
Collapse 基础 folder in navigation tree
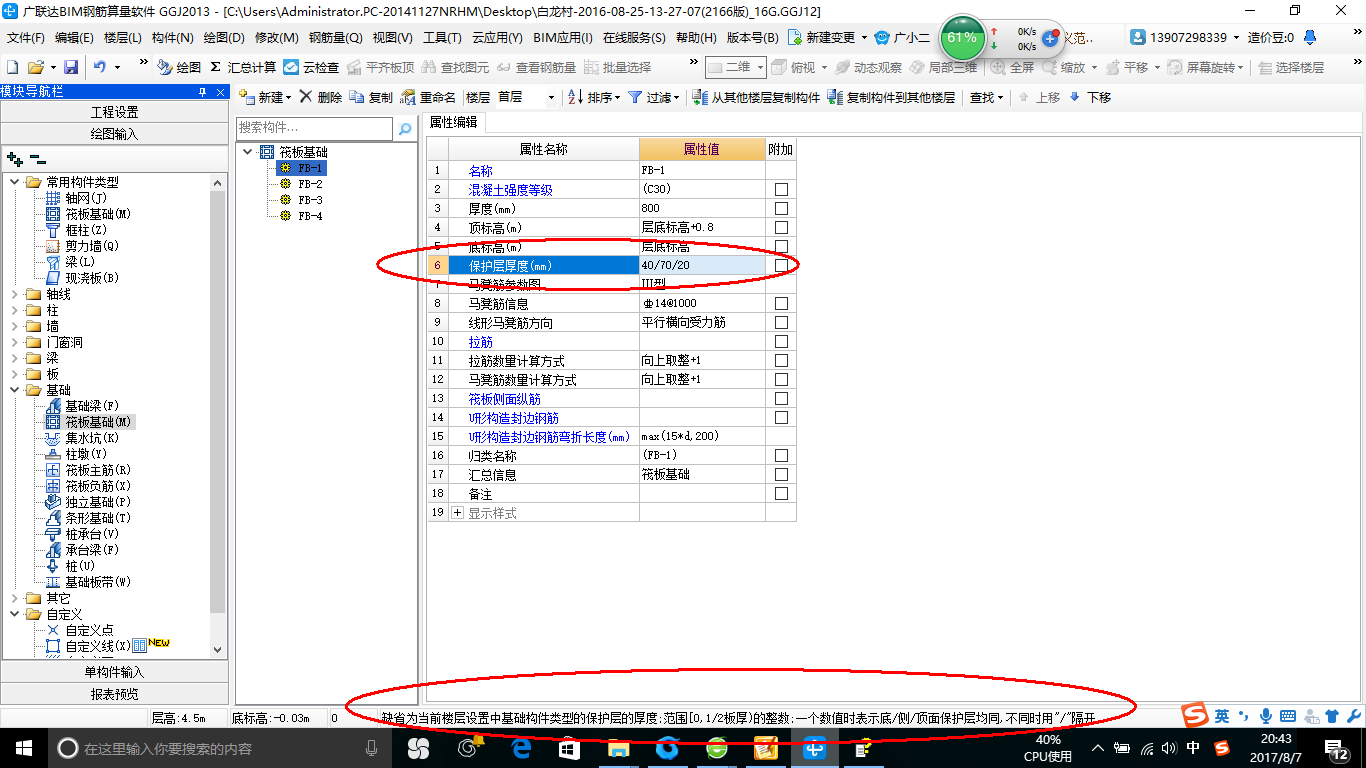[15, 390]
